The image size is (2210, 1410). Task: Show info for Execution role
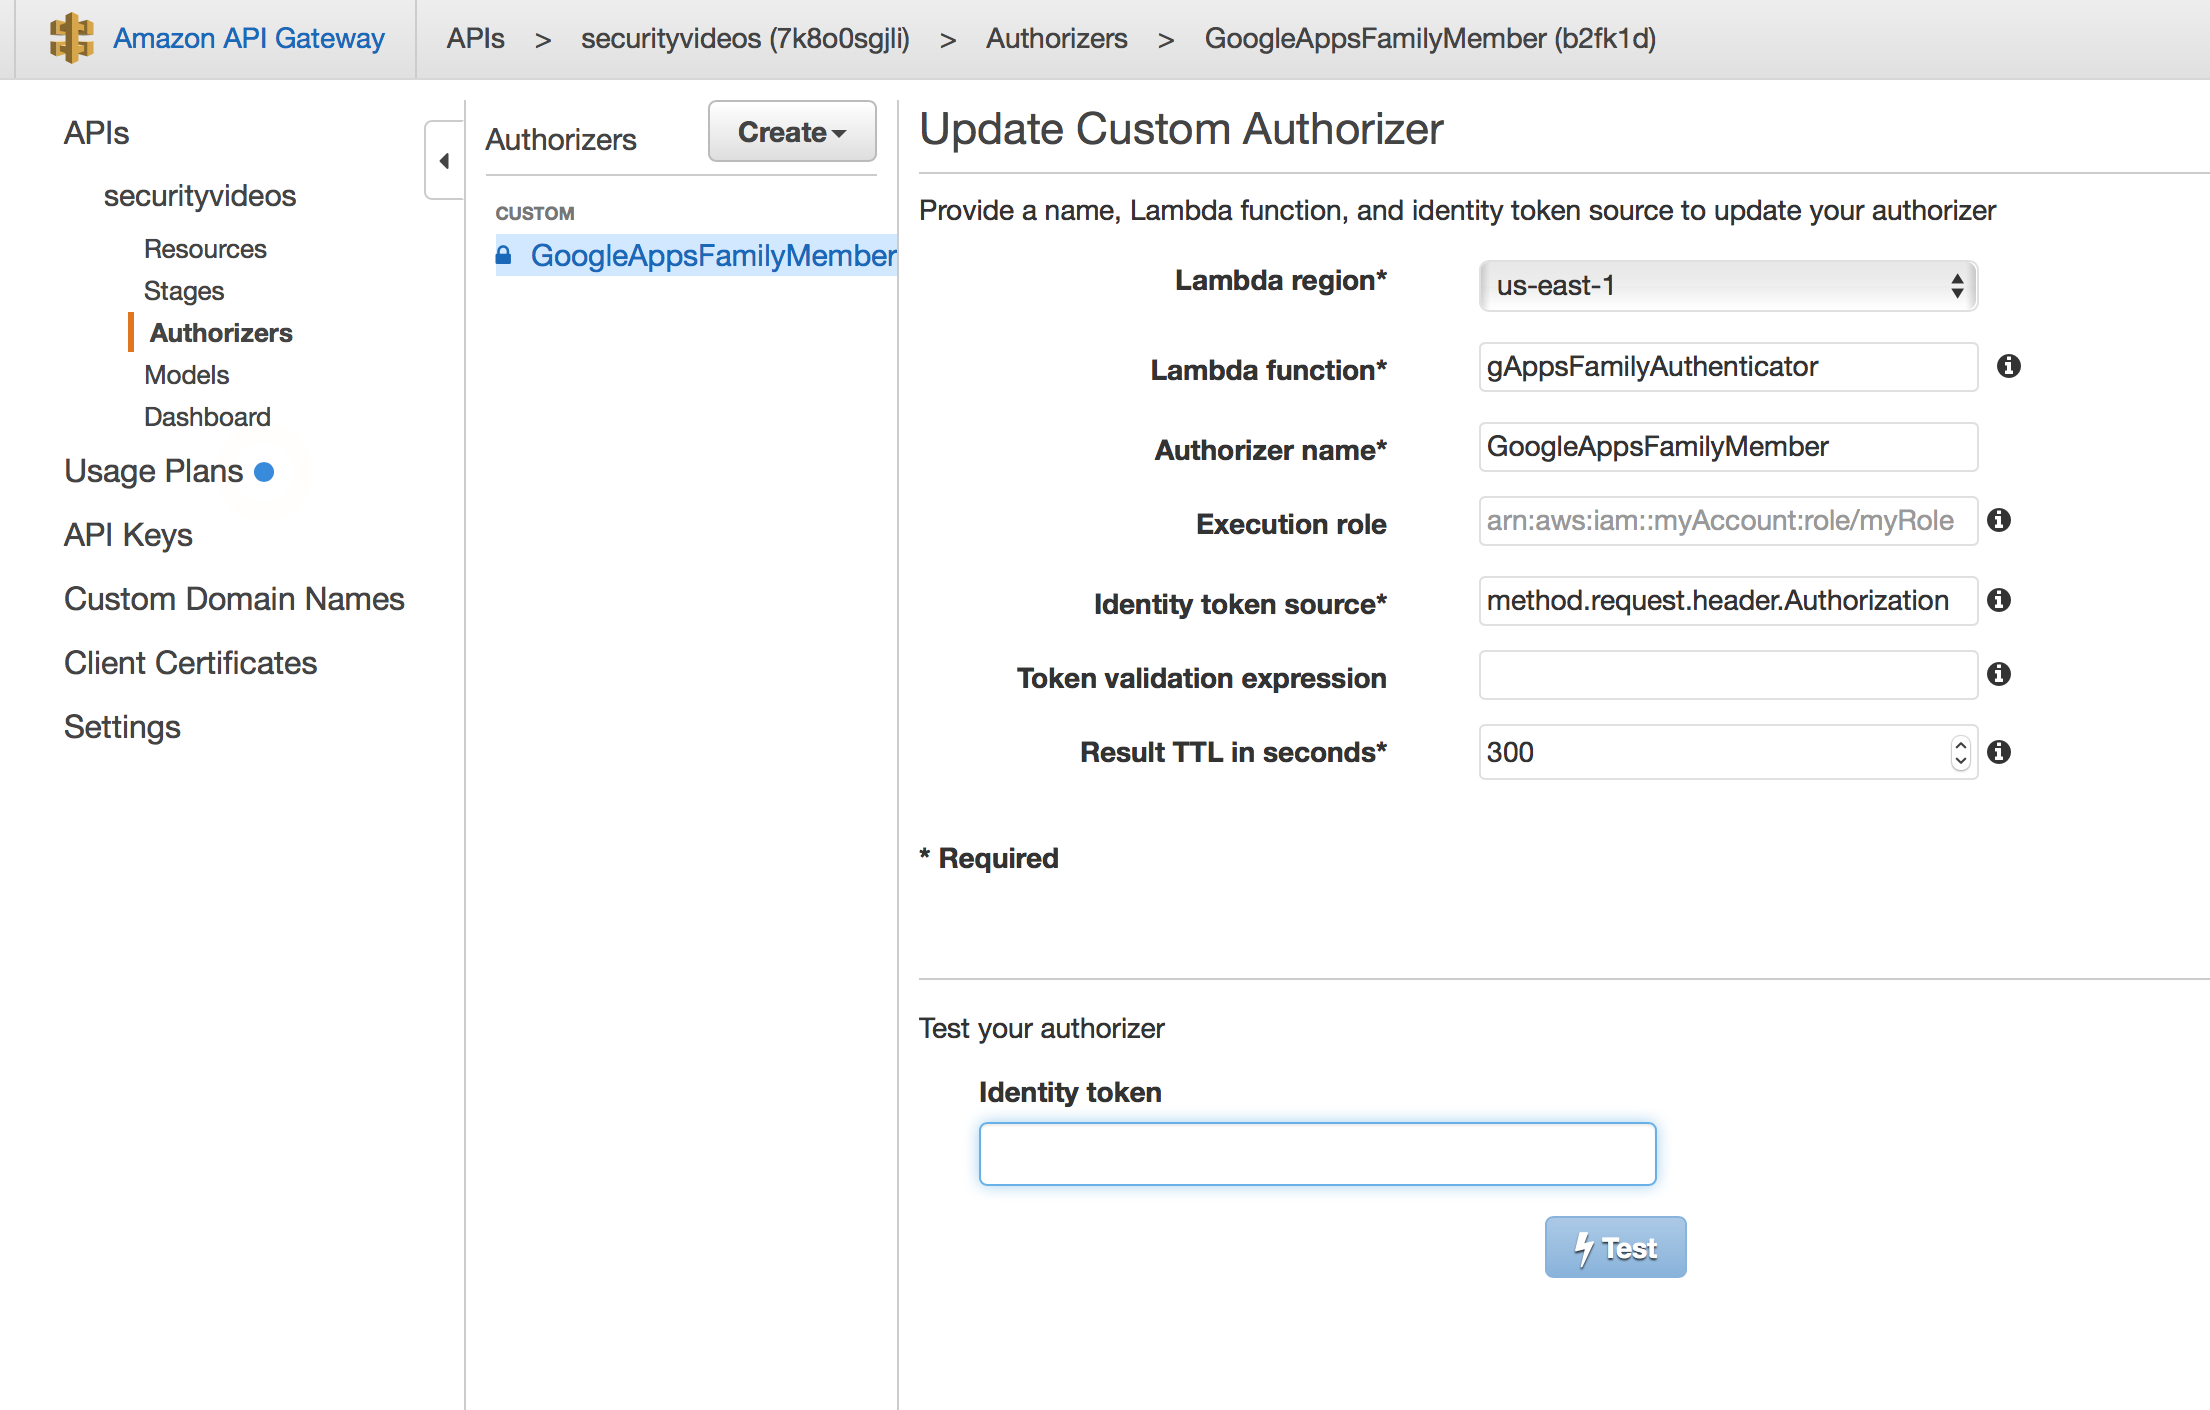pos(1999,520)
